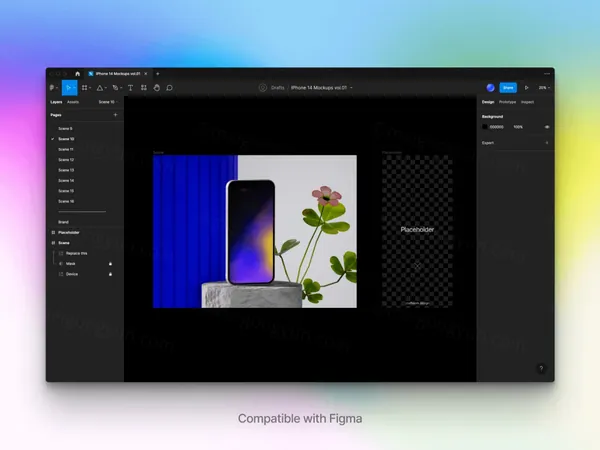Click the Present play icon
600x450 pixels.
pos(527,88)
